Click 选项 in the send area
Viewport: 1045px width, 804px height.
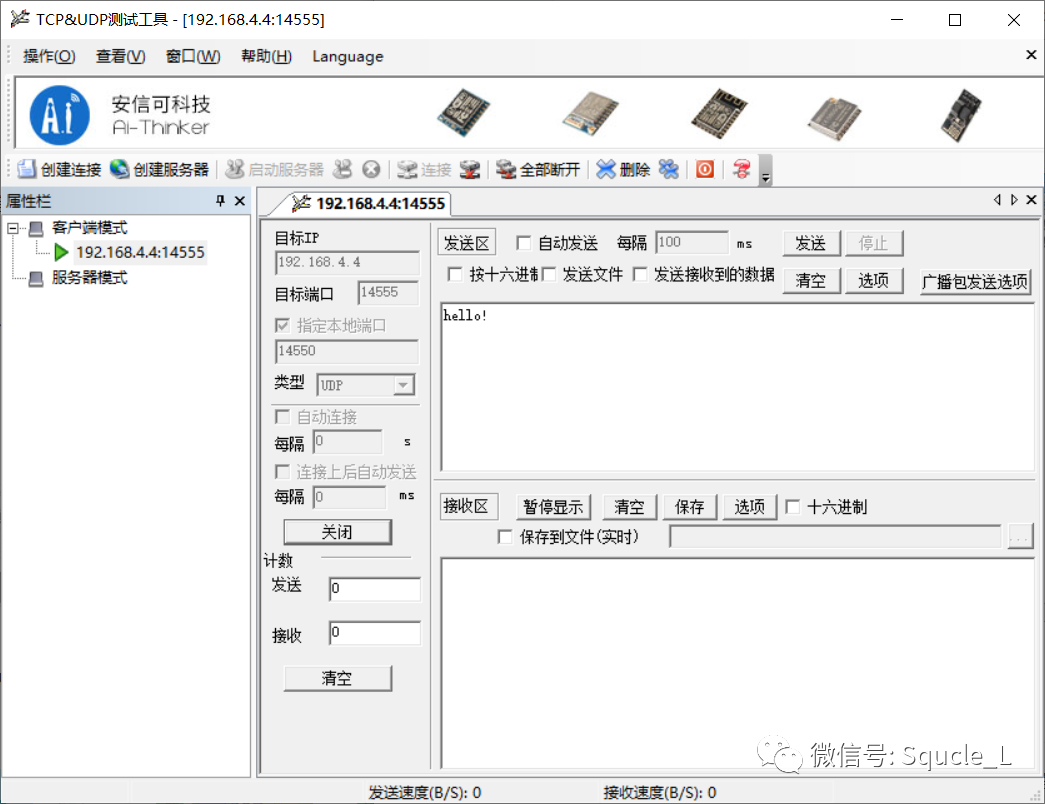click(x=874, y=280)
